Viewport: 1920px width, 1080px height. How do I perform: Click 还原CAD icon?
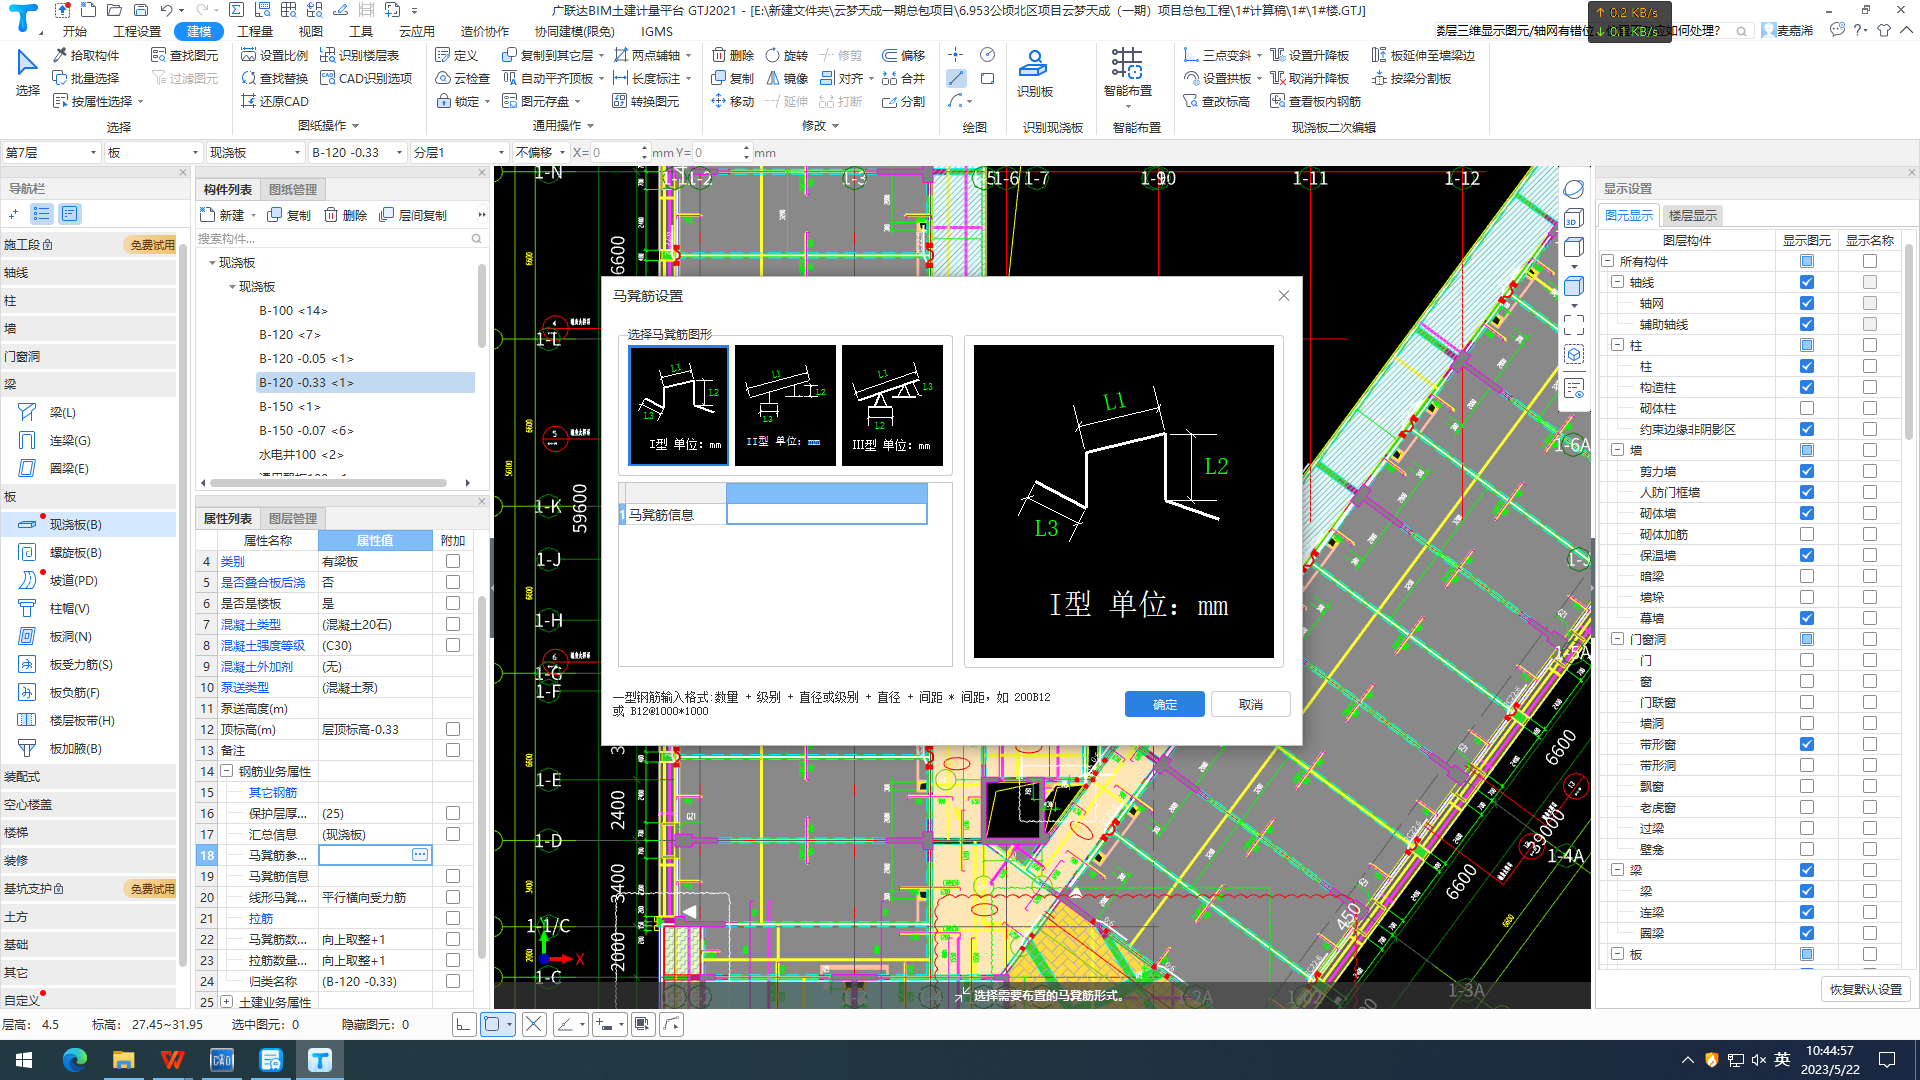click(249, 101)
